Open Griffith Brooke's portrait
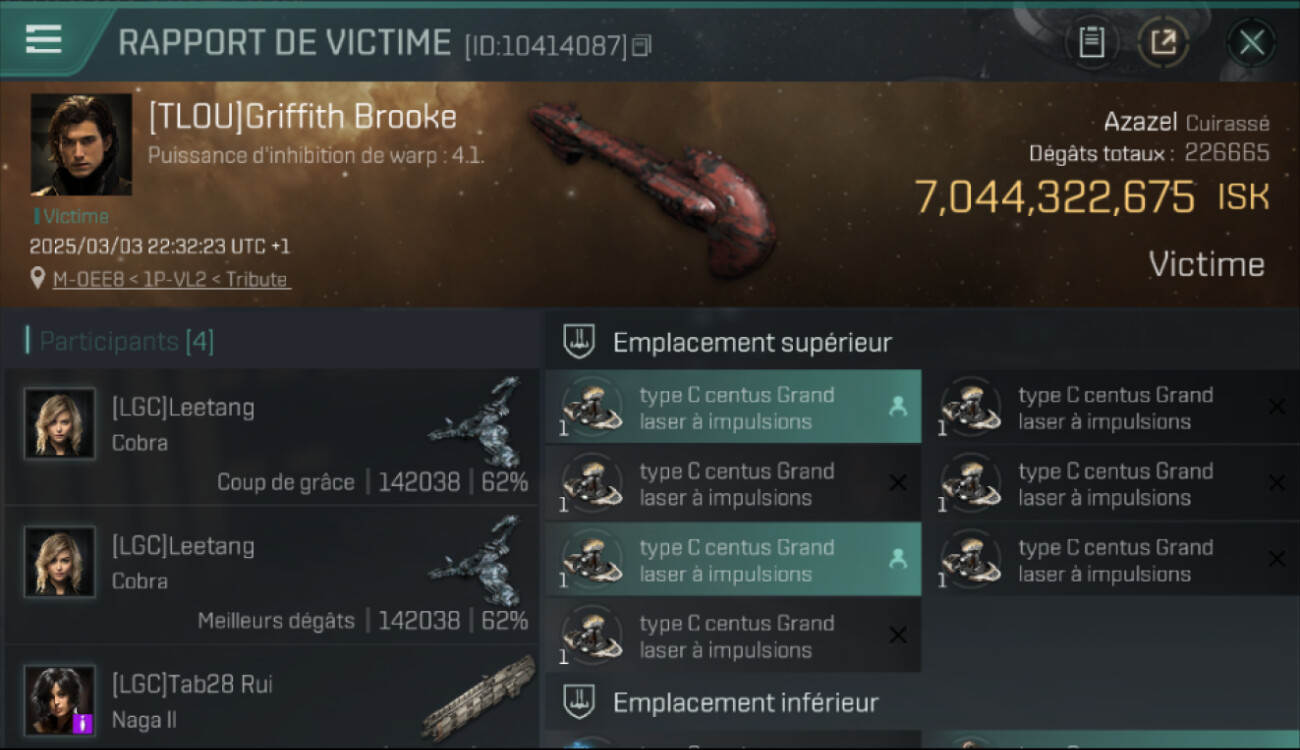This screenshot has height=750, width=1300. (x=81, y=144)
